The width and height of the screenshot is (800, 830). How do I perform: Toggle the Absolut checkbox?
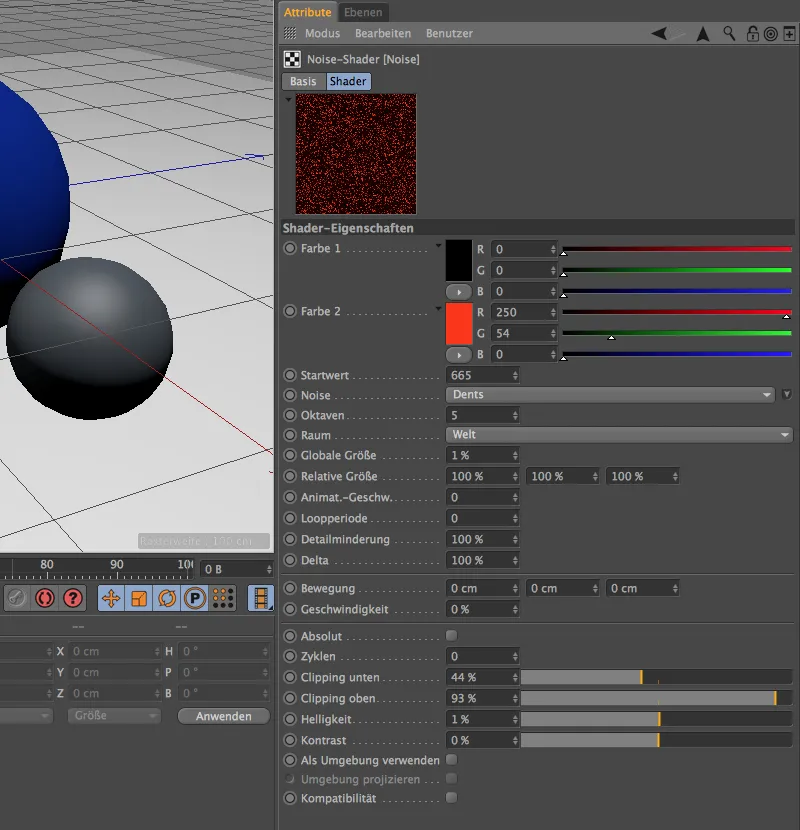point(452,635)
